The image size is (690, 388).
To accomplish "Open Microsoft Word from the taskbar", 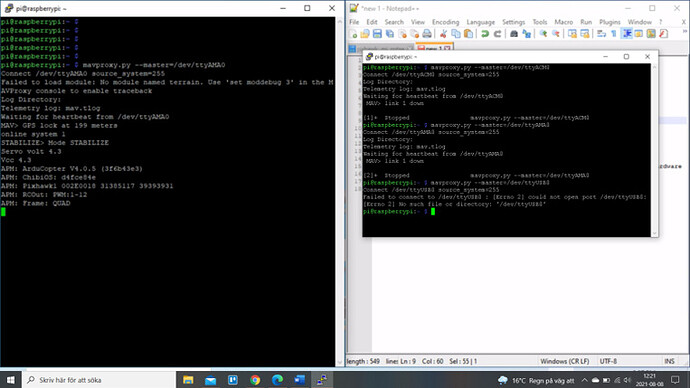I will (x=300, y=380).
